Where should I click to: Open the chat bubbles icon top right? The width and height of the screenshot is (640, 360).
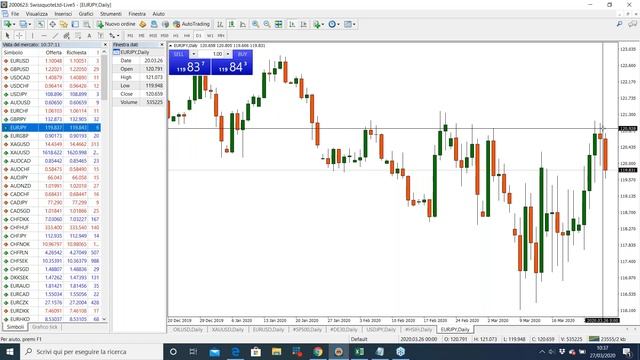click(x=632, y=24)
